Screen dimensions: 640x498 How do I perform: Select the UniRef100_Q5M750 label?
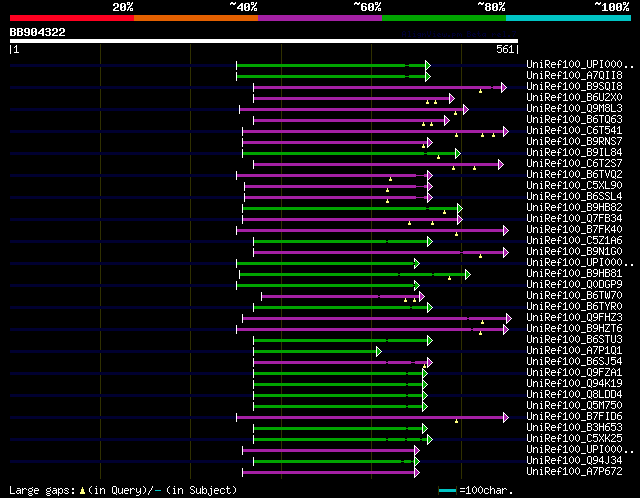574,406
